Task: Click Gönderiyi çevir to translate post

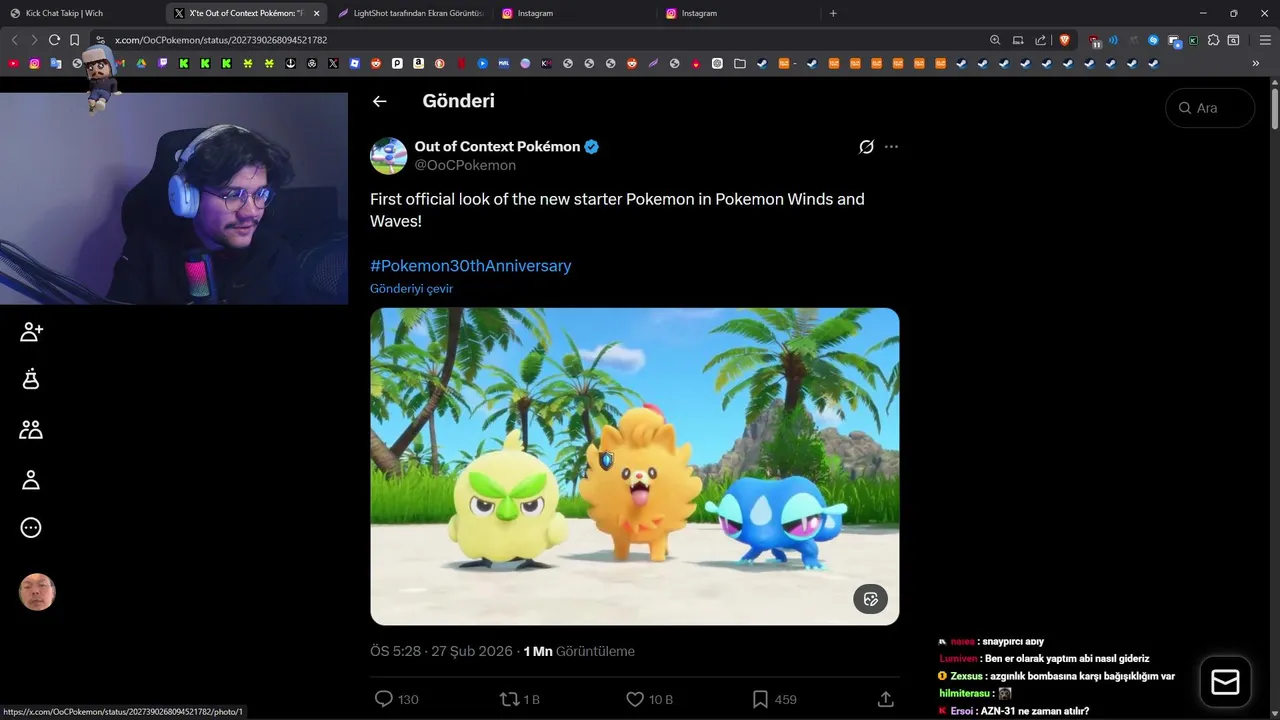Action: click(x=411, y=288)
